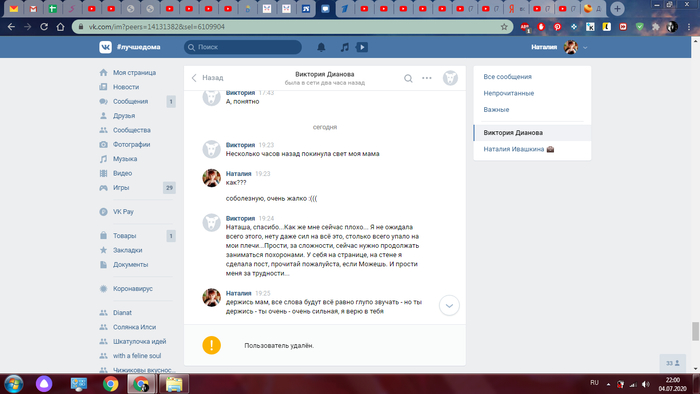
Task: Click the sender name Виктория at 19:24
Action: coord(240,218)
